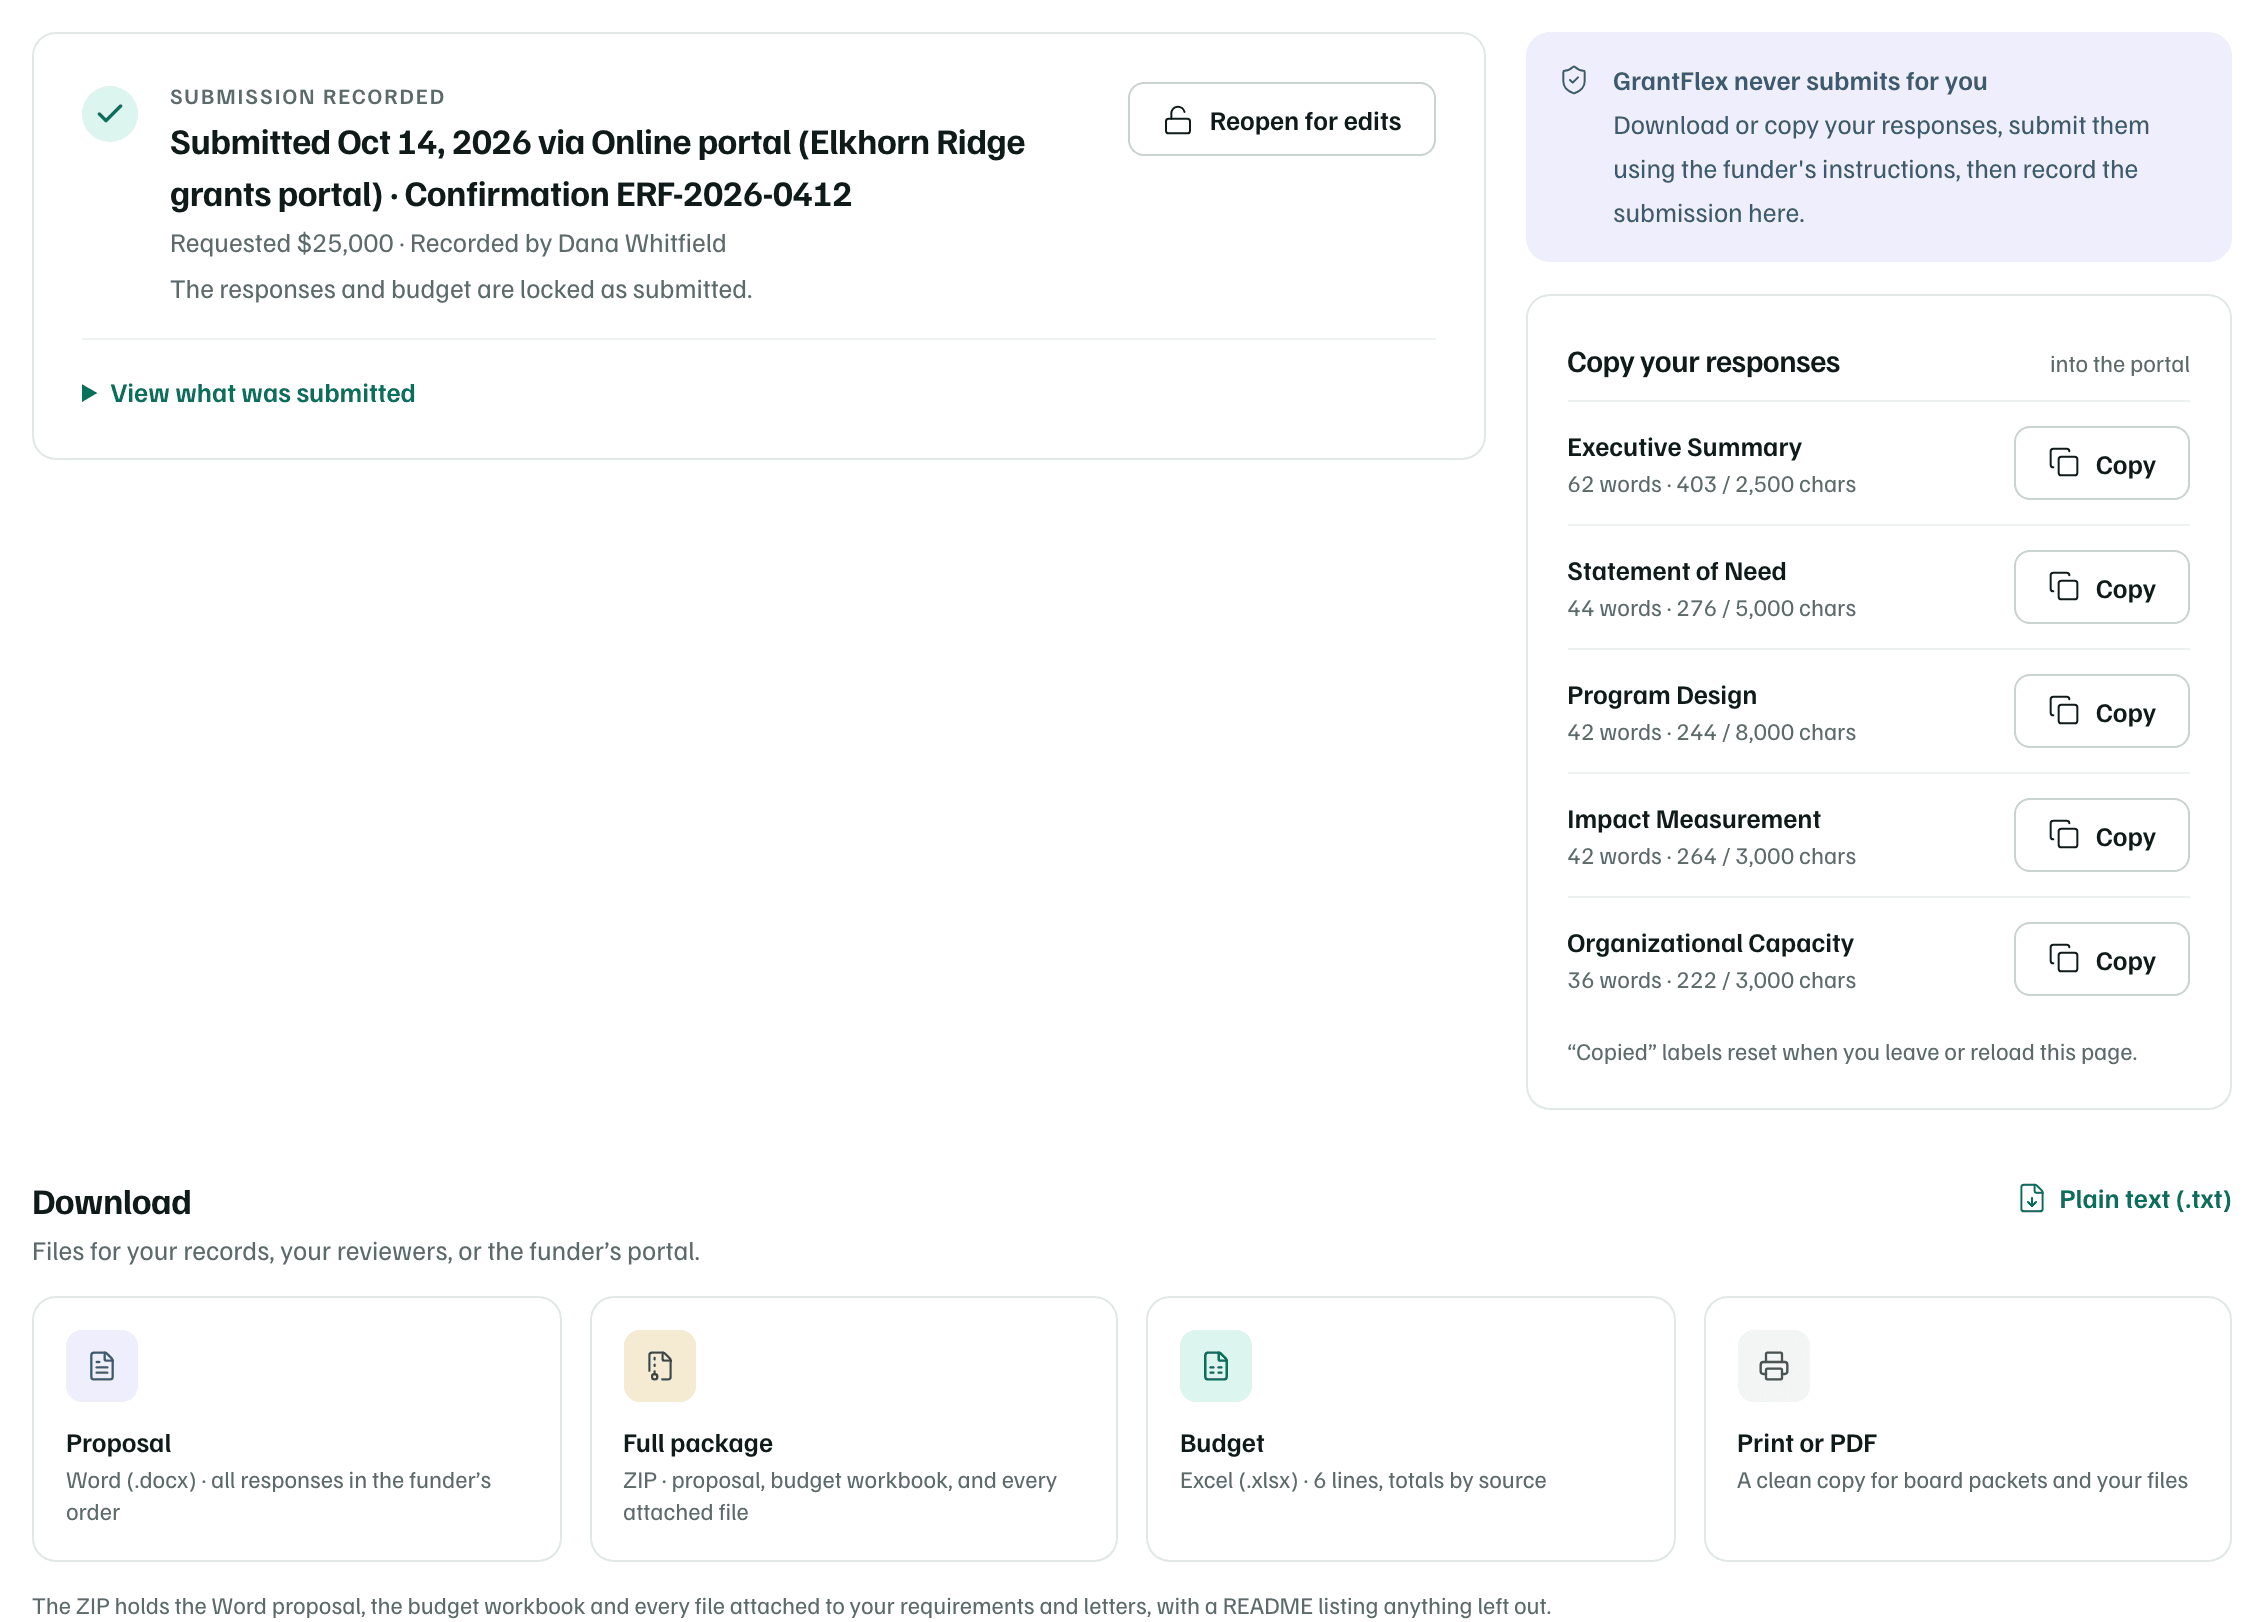Click the copy icon for Organizational Capacity
The width and height of the screenshot is (2264, 1622).
pyautogui.click(x=2064, y=959)
